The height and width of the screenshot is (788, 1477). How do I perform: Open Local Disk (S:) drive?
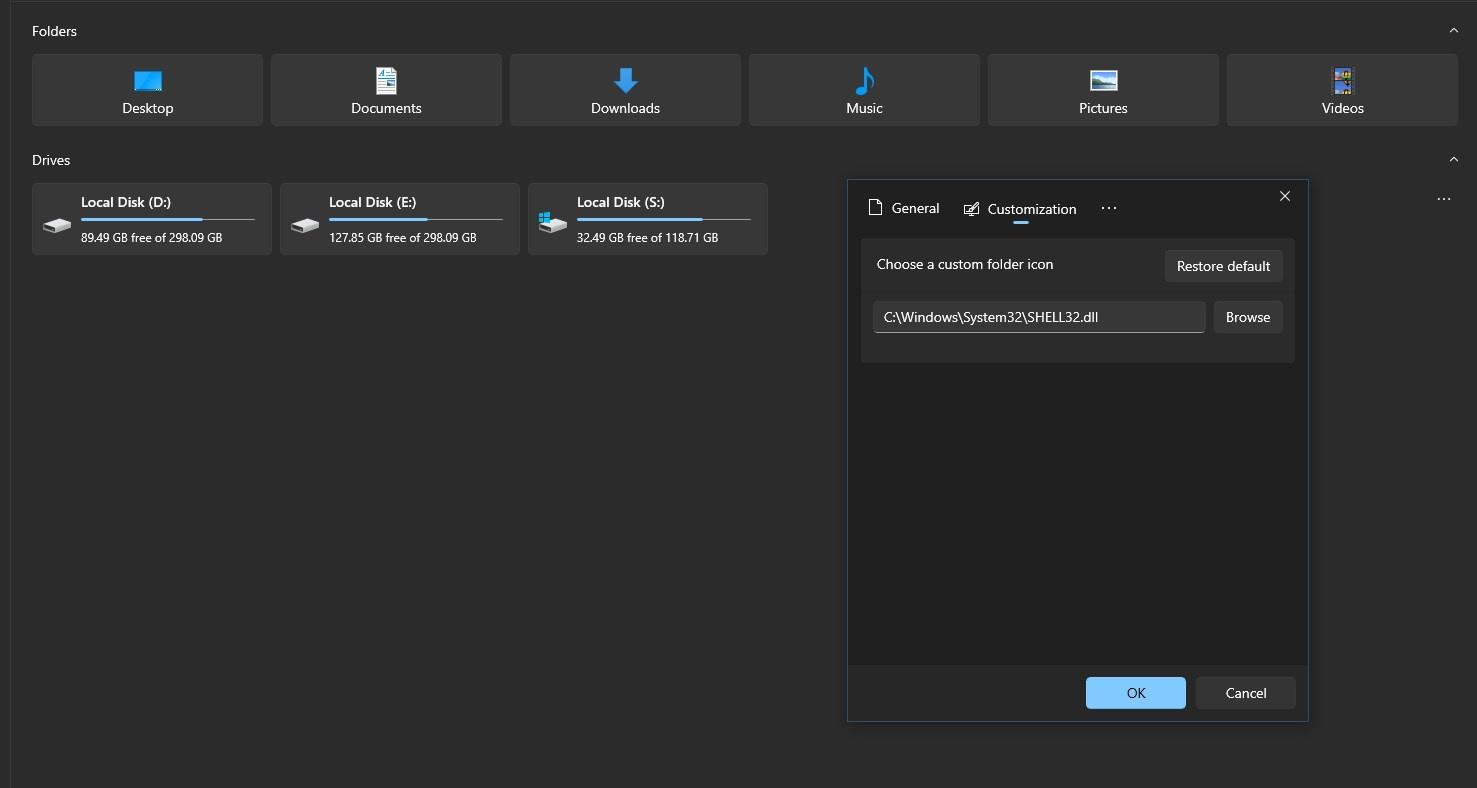(x=648, y=219)
